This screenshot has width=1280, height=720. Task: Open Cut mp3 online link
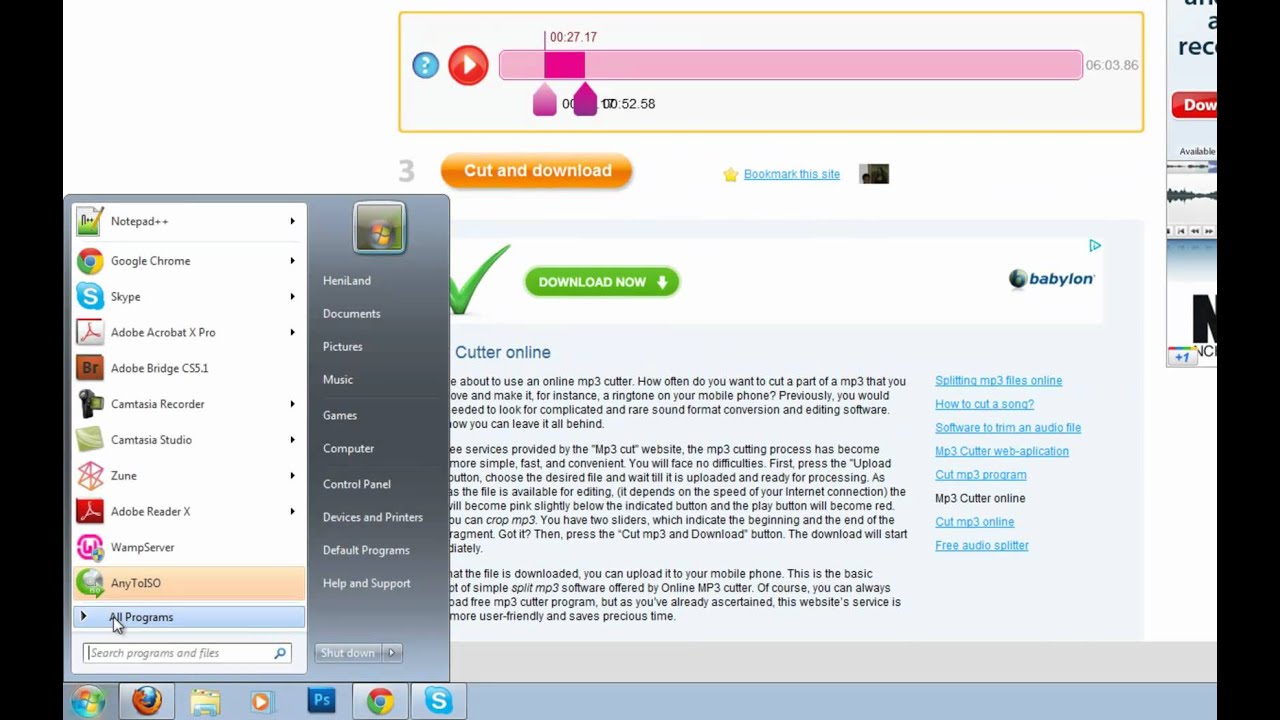click(x=975, y=522)
